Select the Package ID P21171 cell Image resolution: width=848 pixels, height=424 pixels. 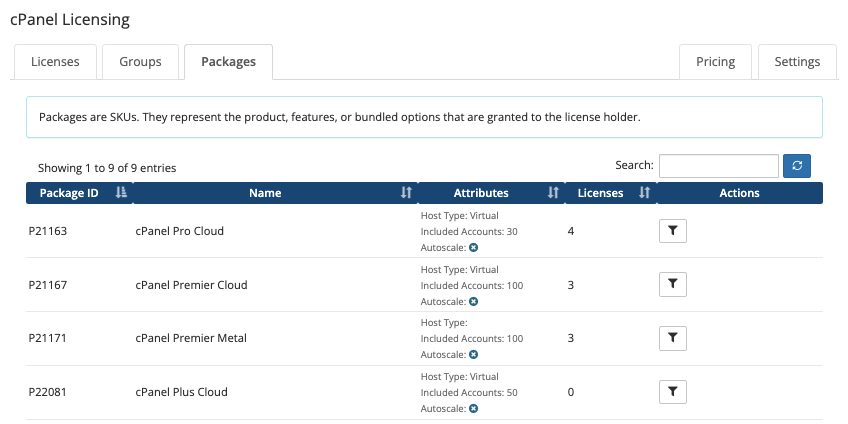48,338
